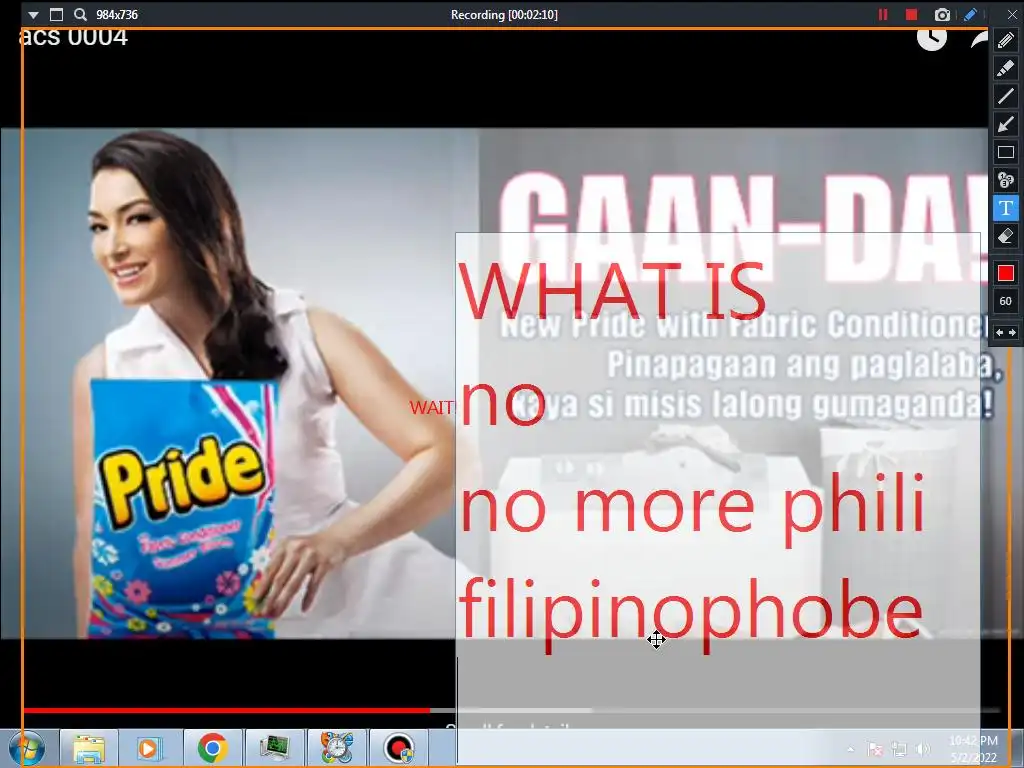Click the Action Center flag tray icon
This screenshot has height=768, width=1024.
pyautogui.click(x=875, y=749)
